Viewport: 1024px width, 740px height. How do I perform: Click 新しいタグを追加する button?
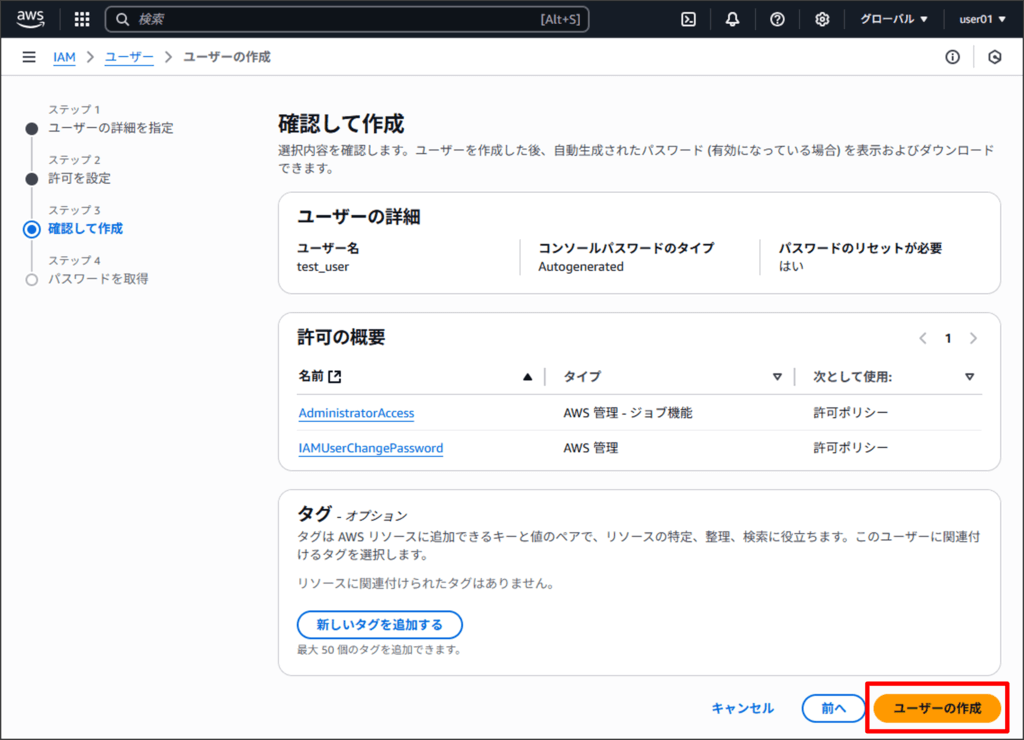pos(379,625)
